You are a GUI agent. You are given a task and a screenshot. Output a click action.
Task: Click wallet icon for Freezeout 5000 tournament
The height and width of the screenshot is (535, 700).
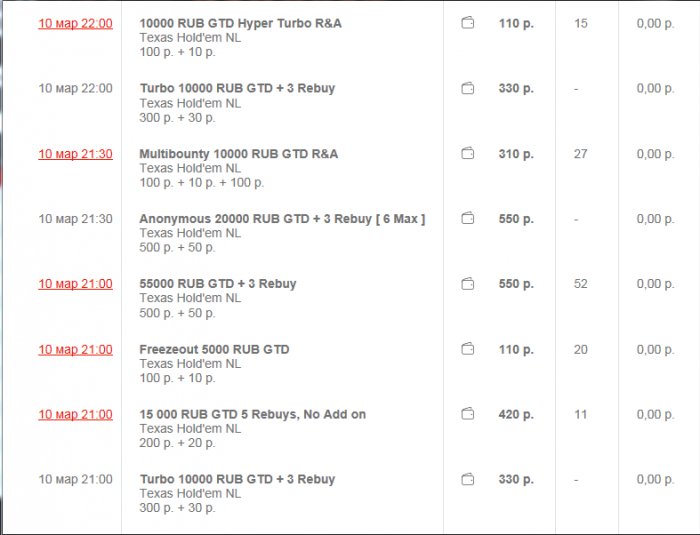[467, 349]
